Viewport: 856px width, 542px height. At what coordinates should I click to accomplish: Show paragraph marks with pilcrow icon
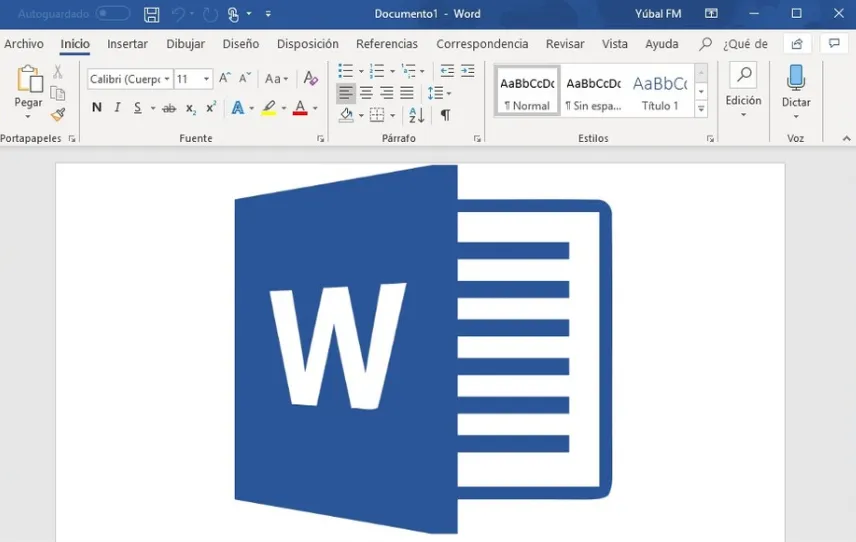pos(445,115)
